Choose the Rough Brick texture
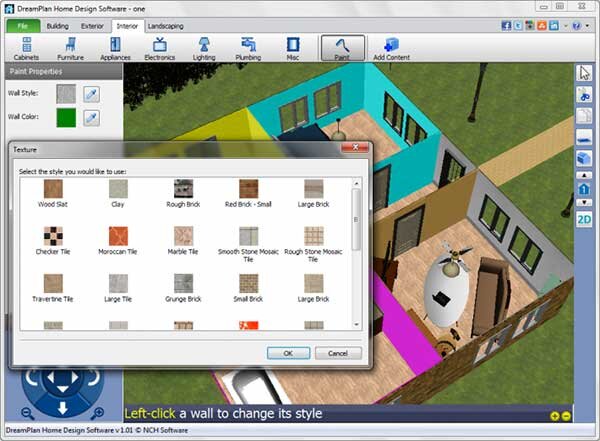 coord(183,194)
